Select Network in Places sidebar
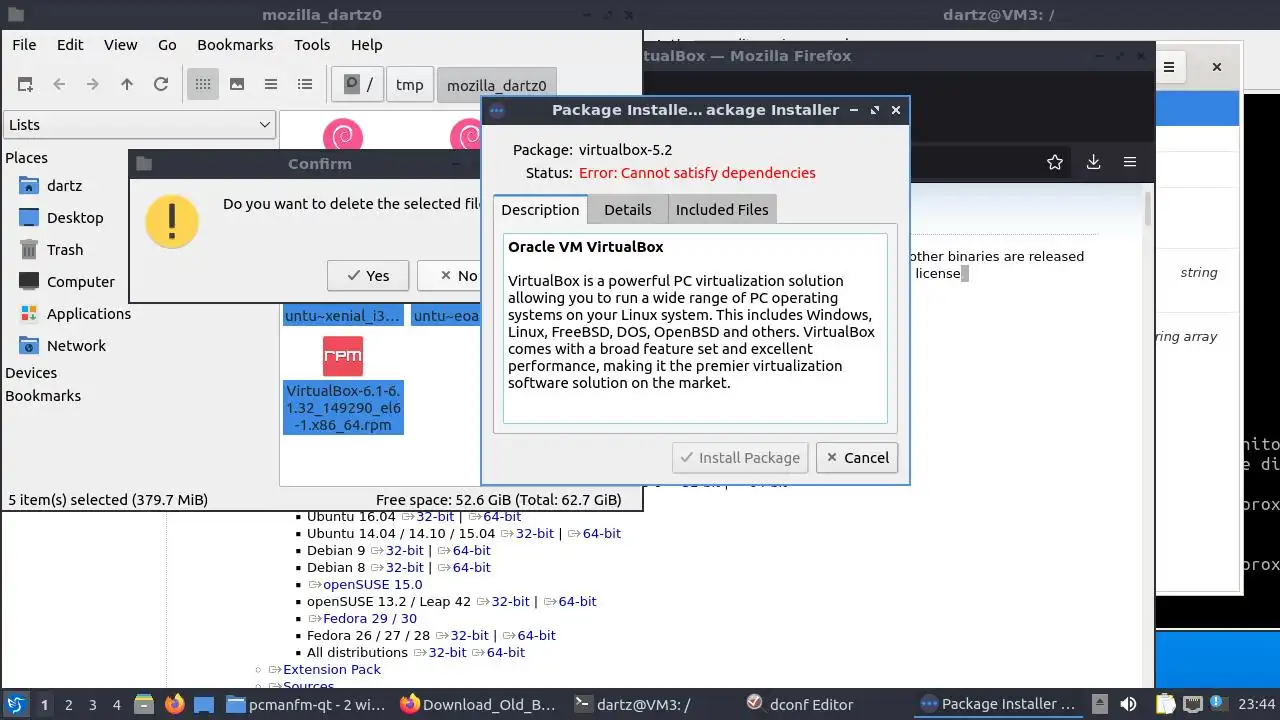The image size is (1280, 720). click(76, 346)
